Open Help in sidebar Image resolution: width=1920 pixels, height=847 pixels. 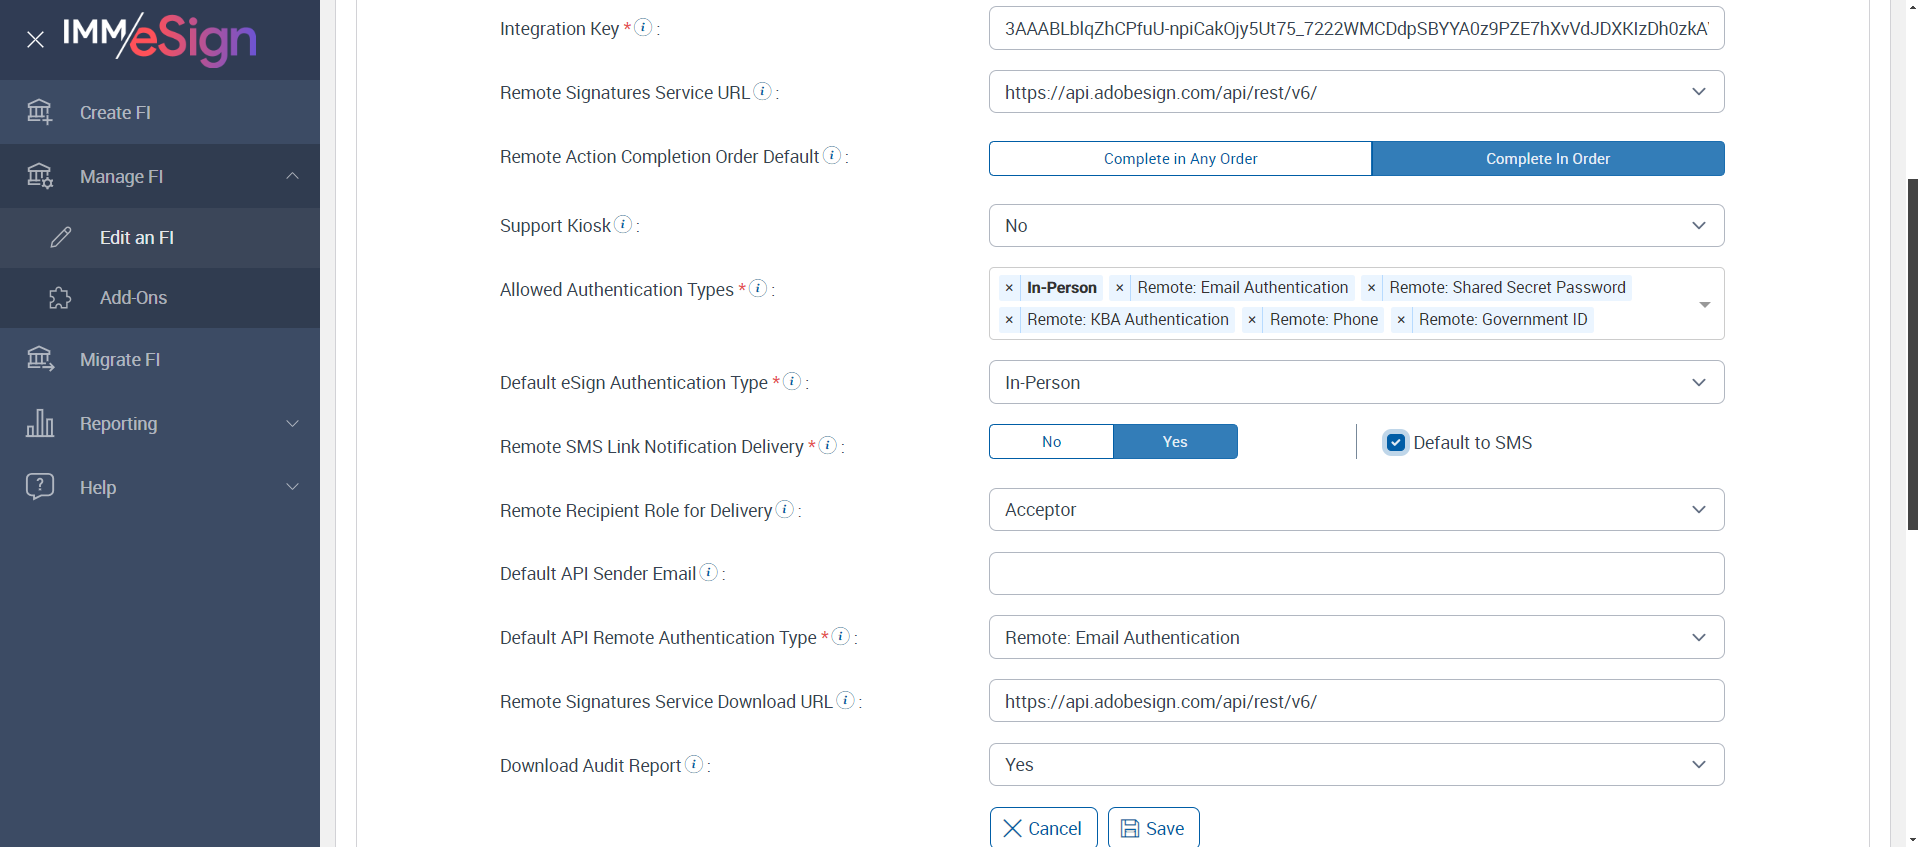(x=160, y=487)
